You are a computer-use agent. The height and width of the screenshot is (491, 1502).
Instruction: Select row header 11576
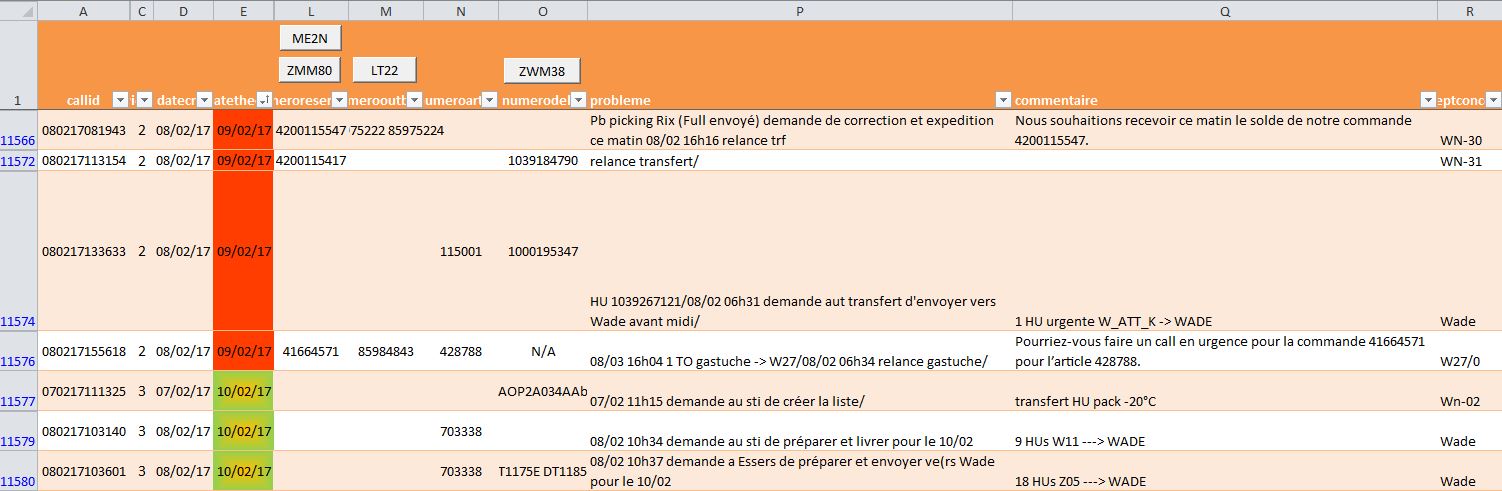[x=19, y=351]
